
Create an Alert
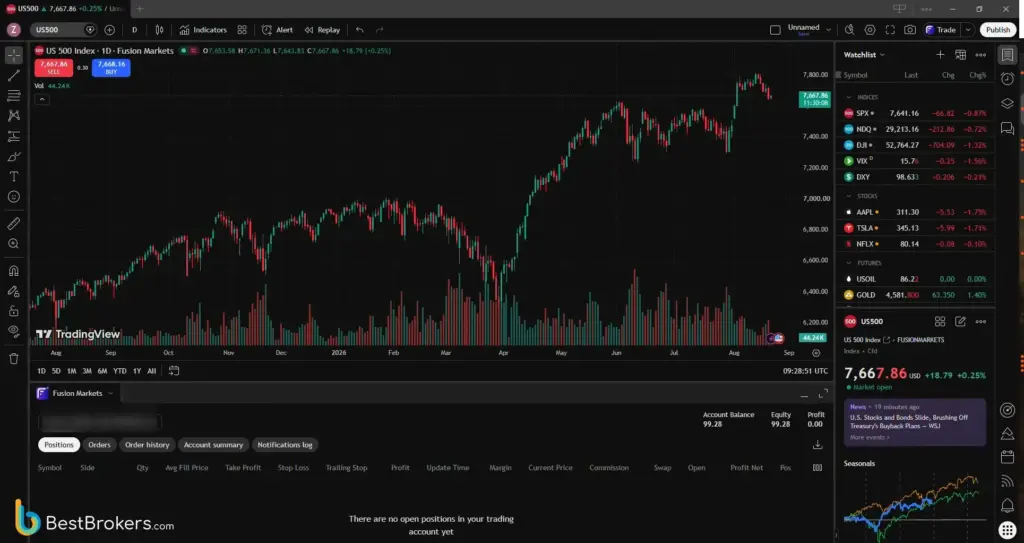tap(278, 30)
